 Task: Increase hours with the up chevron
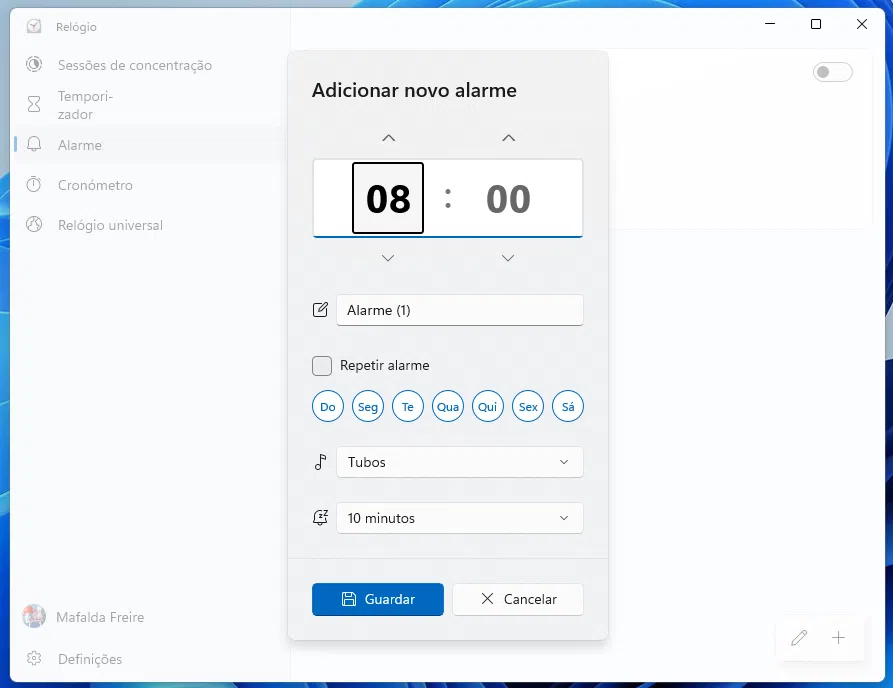point(388,138)
